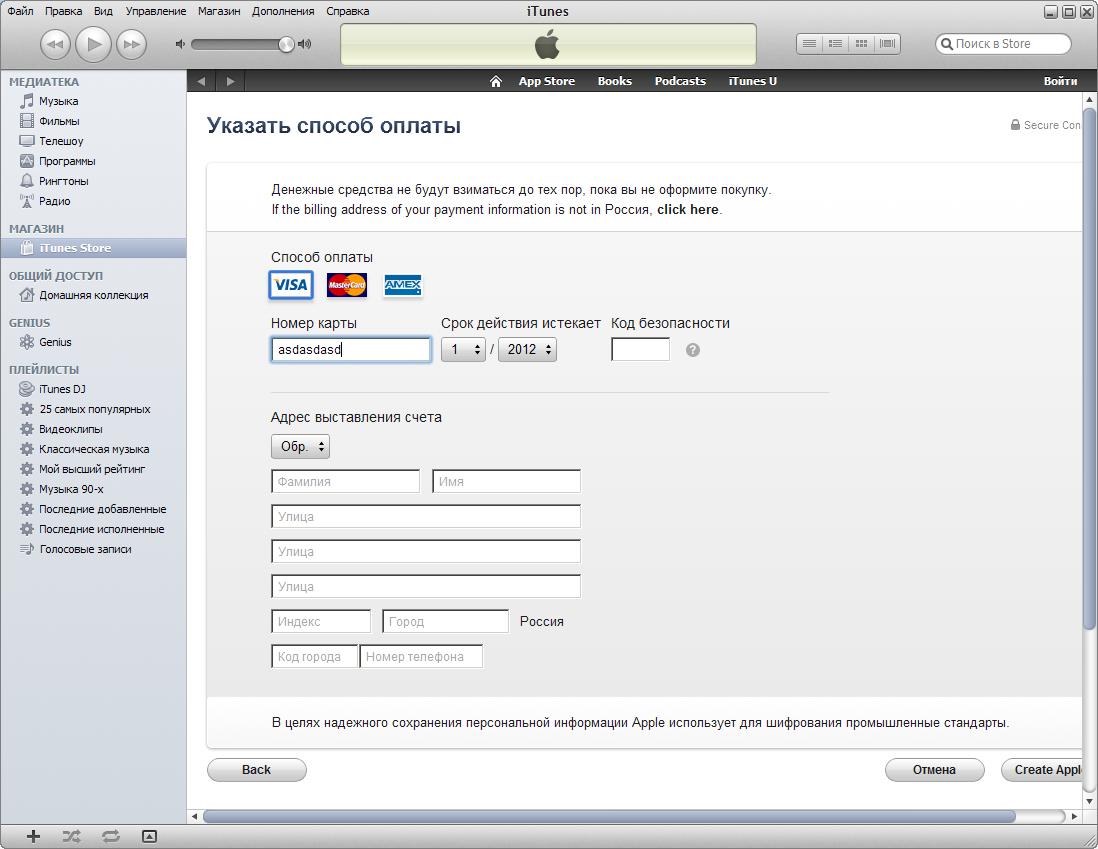Open the Файл menu
This screenshot has width=1098, height=849.
click(20, 11)
